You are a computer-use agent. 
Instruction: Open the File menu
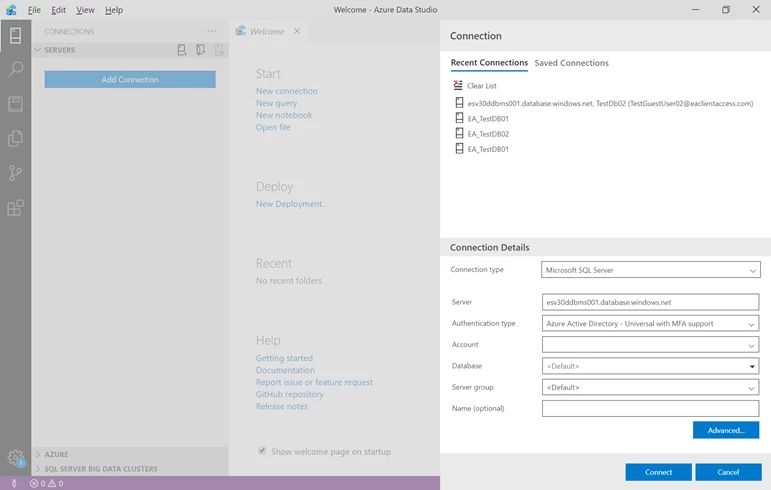pyautogui.click(x=34, y=10)
